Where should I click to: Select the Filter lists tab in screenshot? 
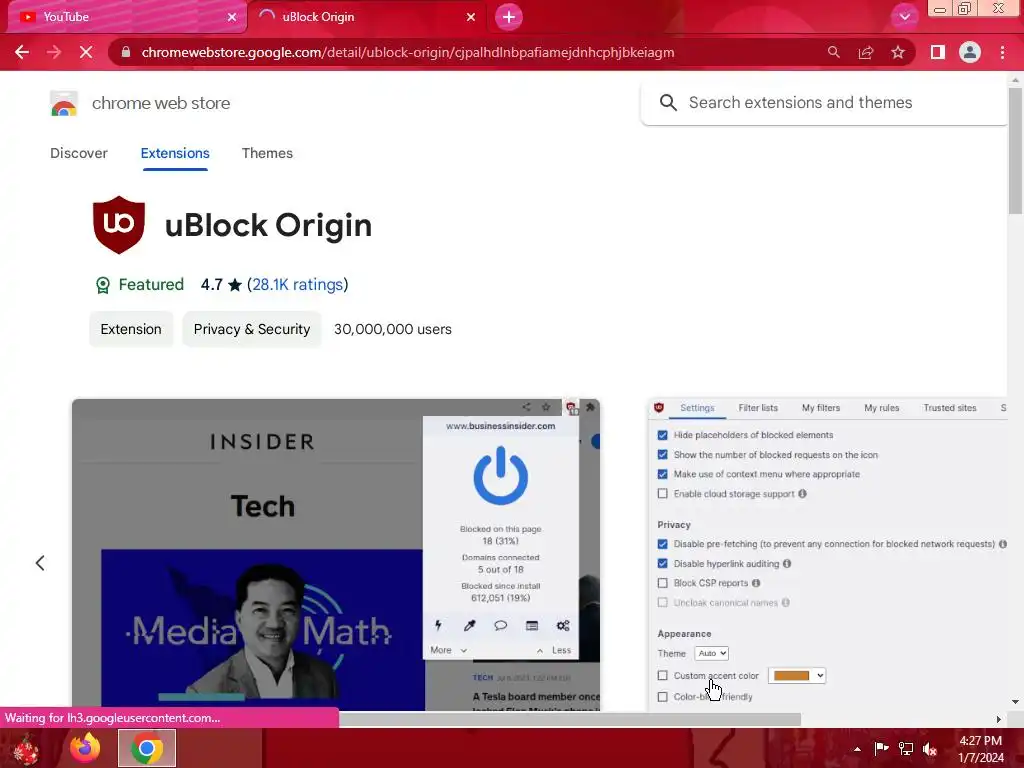pos(758,408)
